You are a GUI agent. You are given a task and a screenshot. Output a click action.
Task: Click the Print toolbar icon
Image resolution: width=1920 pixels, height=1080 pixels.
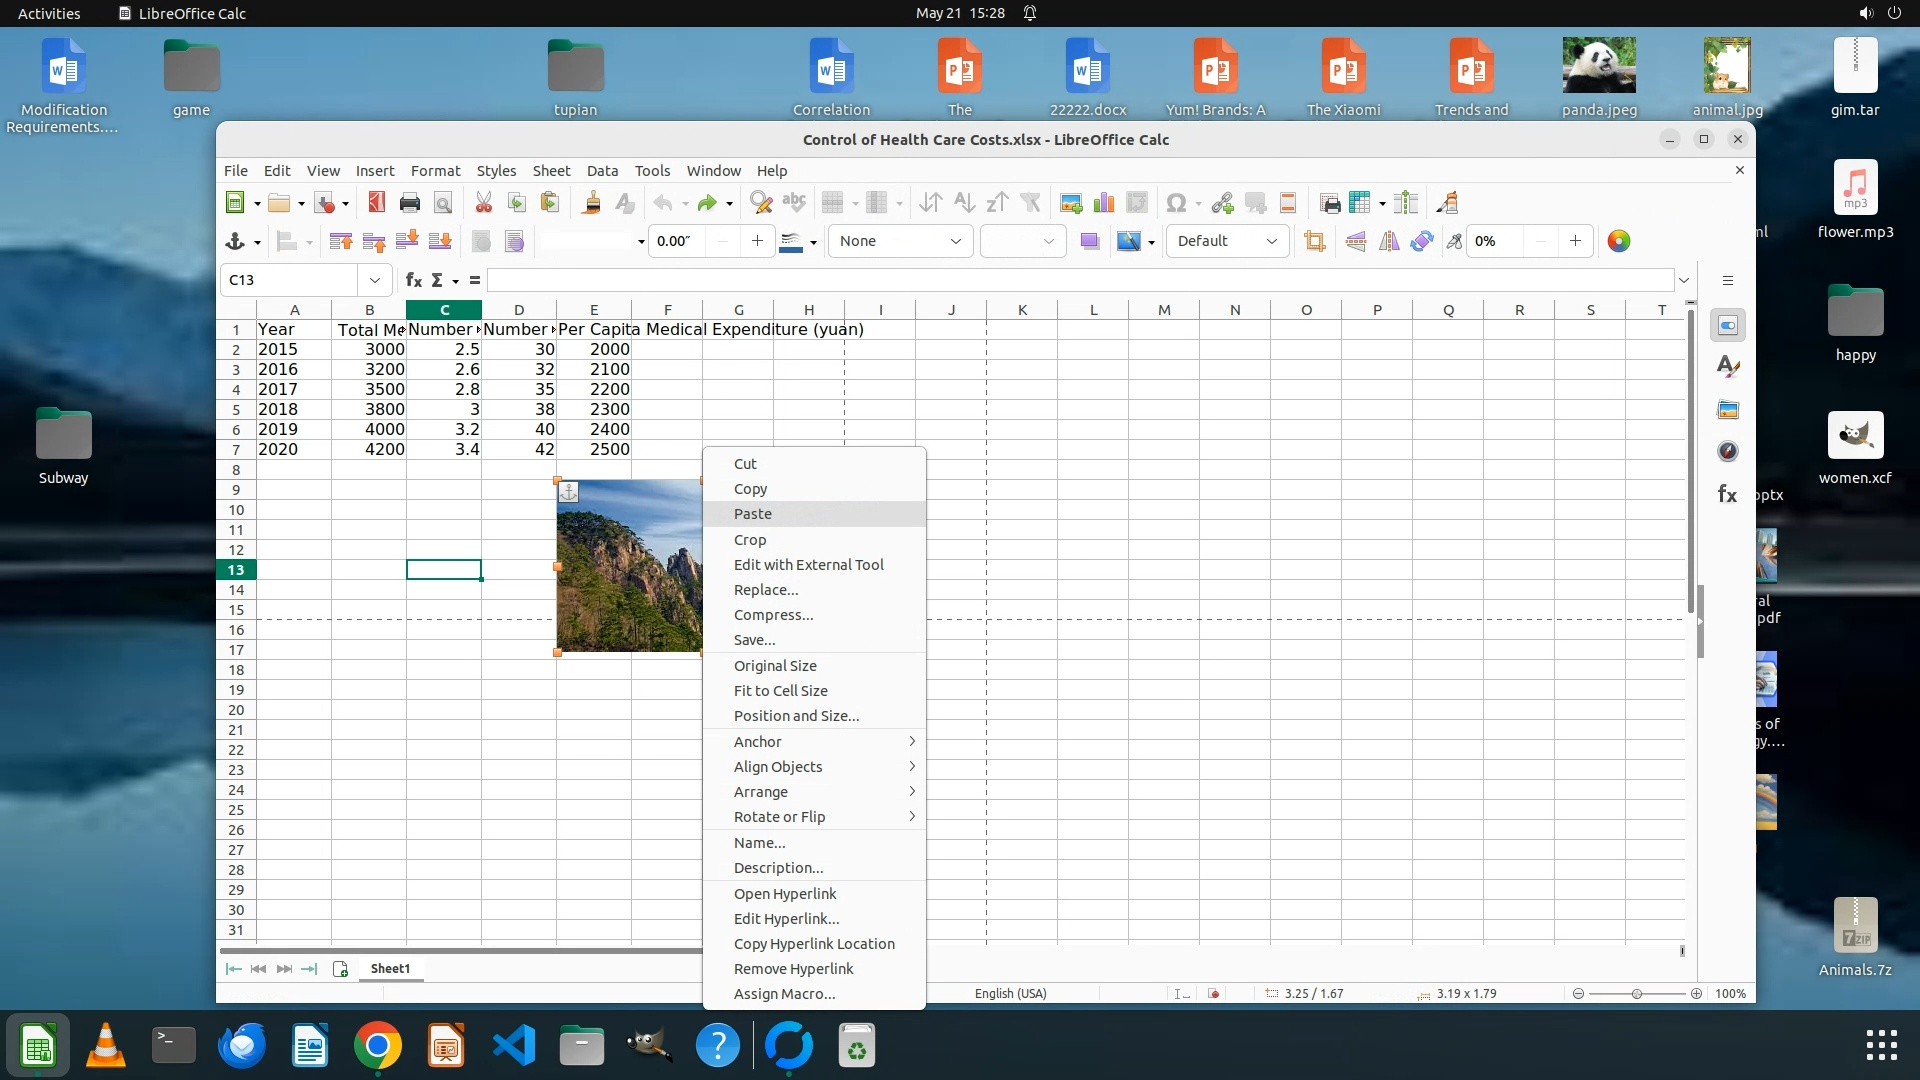tap(409, 203)
